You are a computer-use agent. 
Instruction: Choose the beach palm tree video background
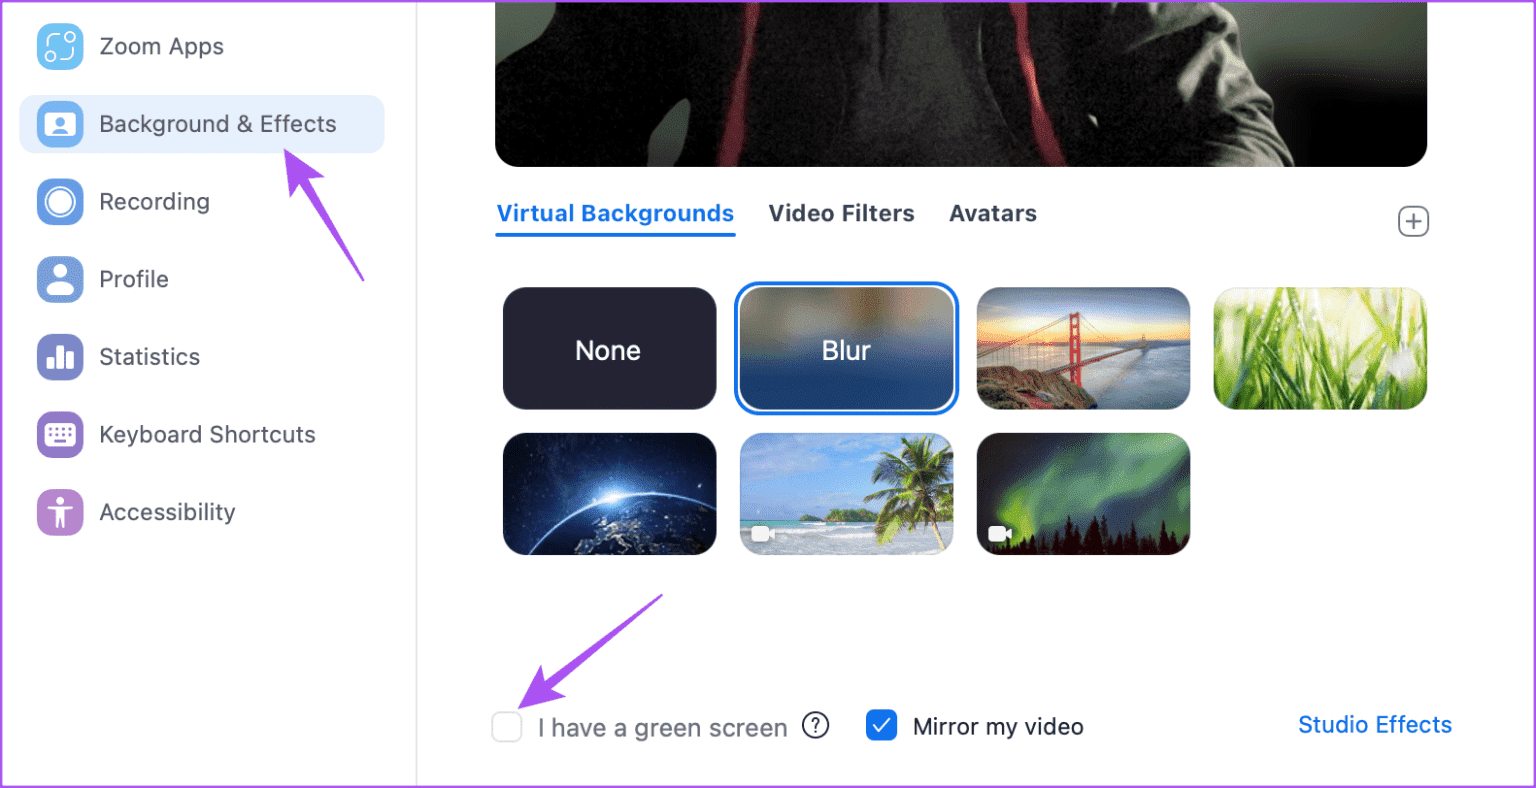[847, 494]
